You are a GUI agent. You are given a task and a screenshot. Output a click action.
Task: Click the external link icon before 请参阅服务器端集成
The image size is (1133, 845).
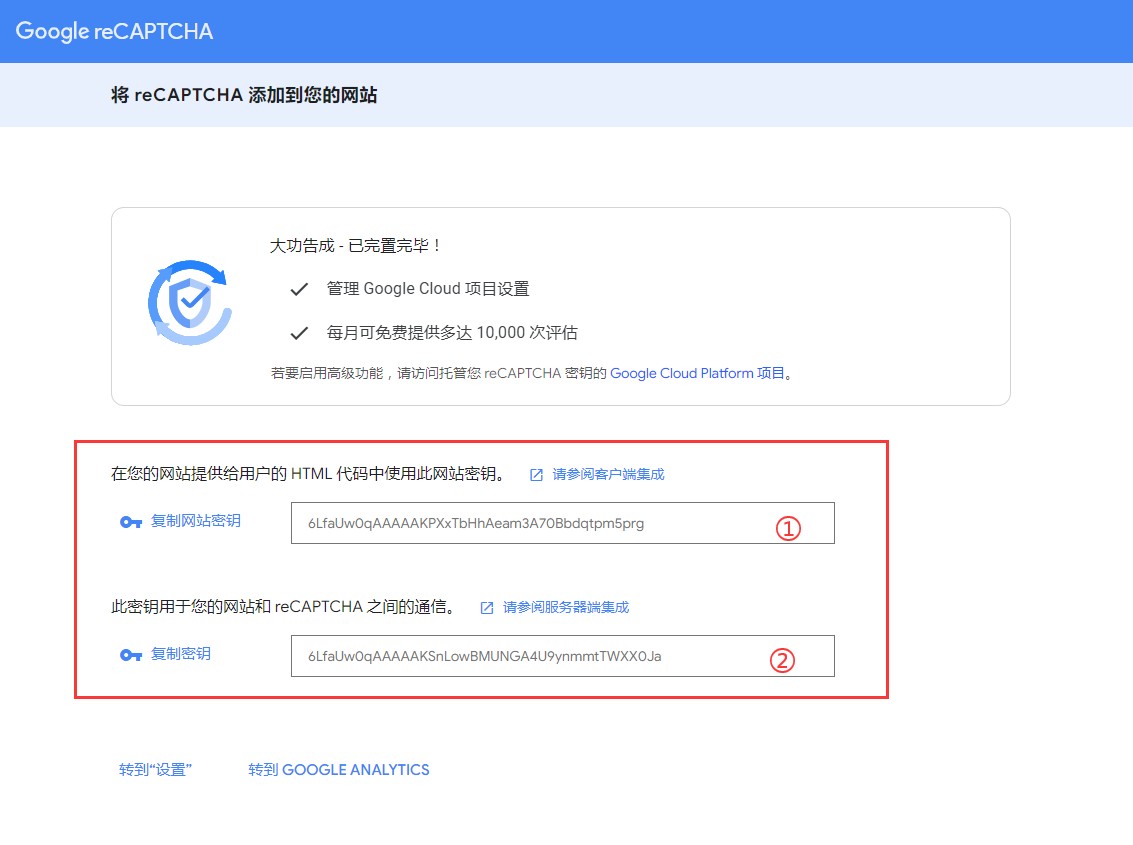[487, 608]
